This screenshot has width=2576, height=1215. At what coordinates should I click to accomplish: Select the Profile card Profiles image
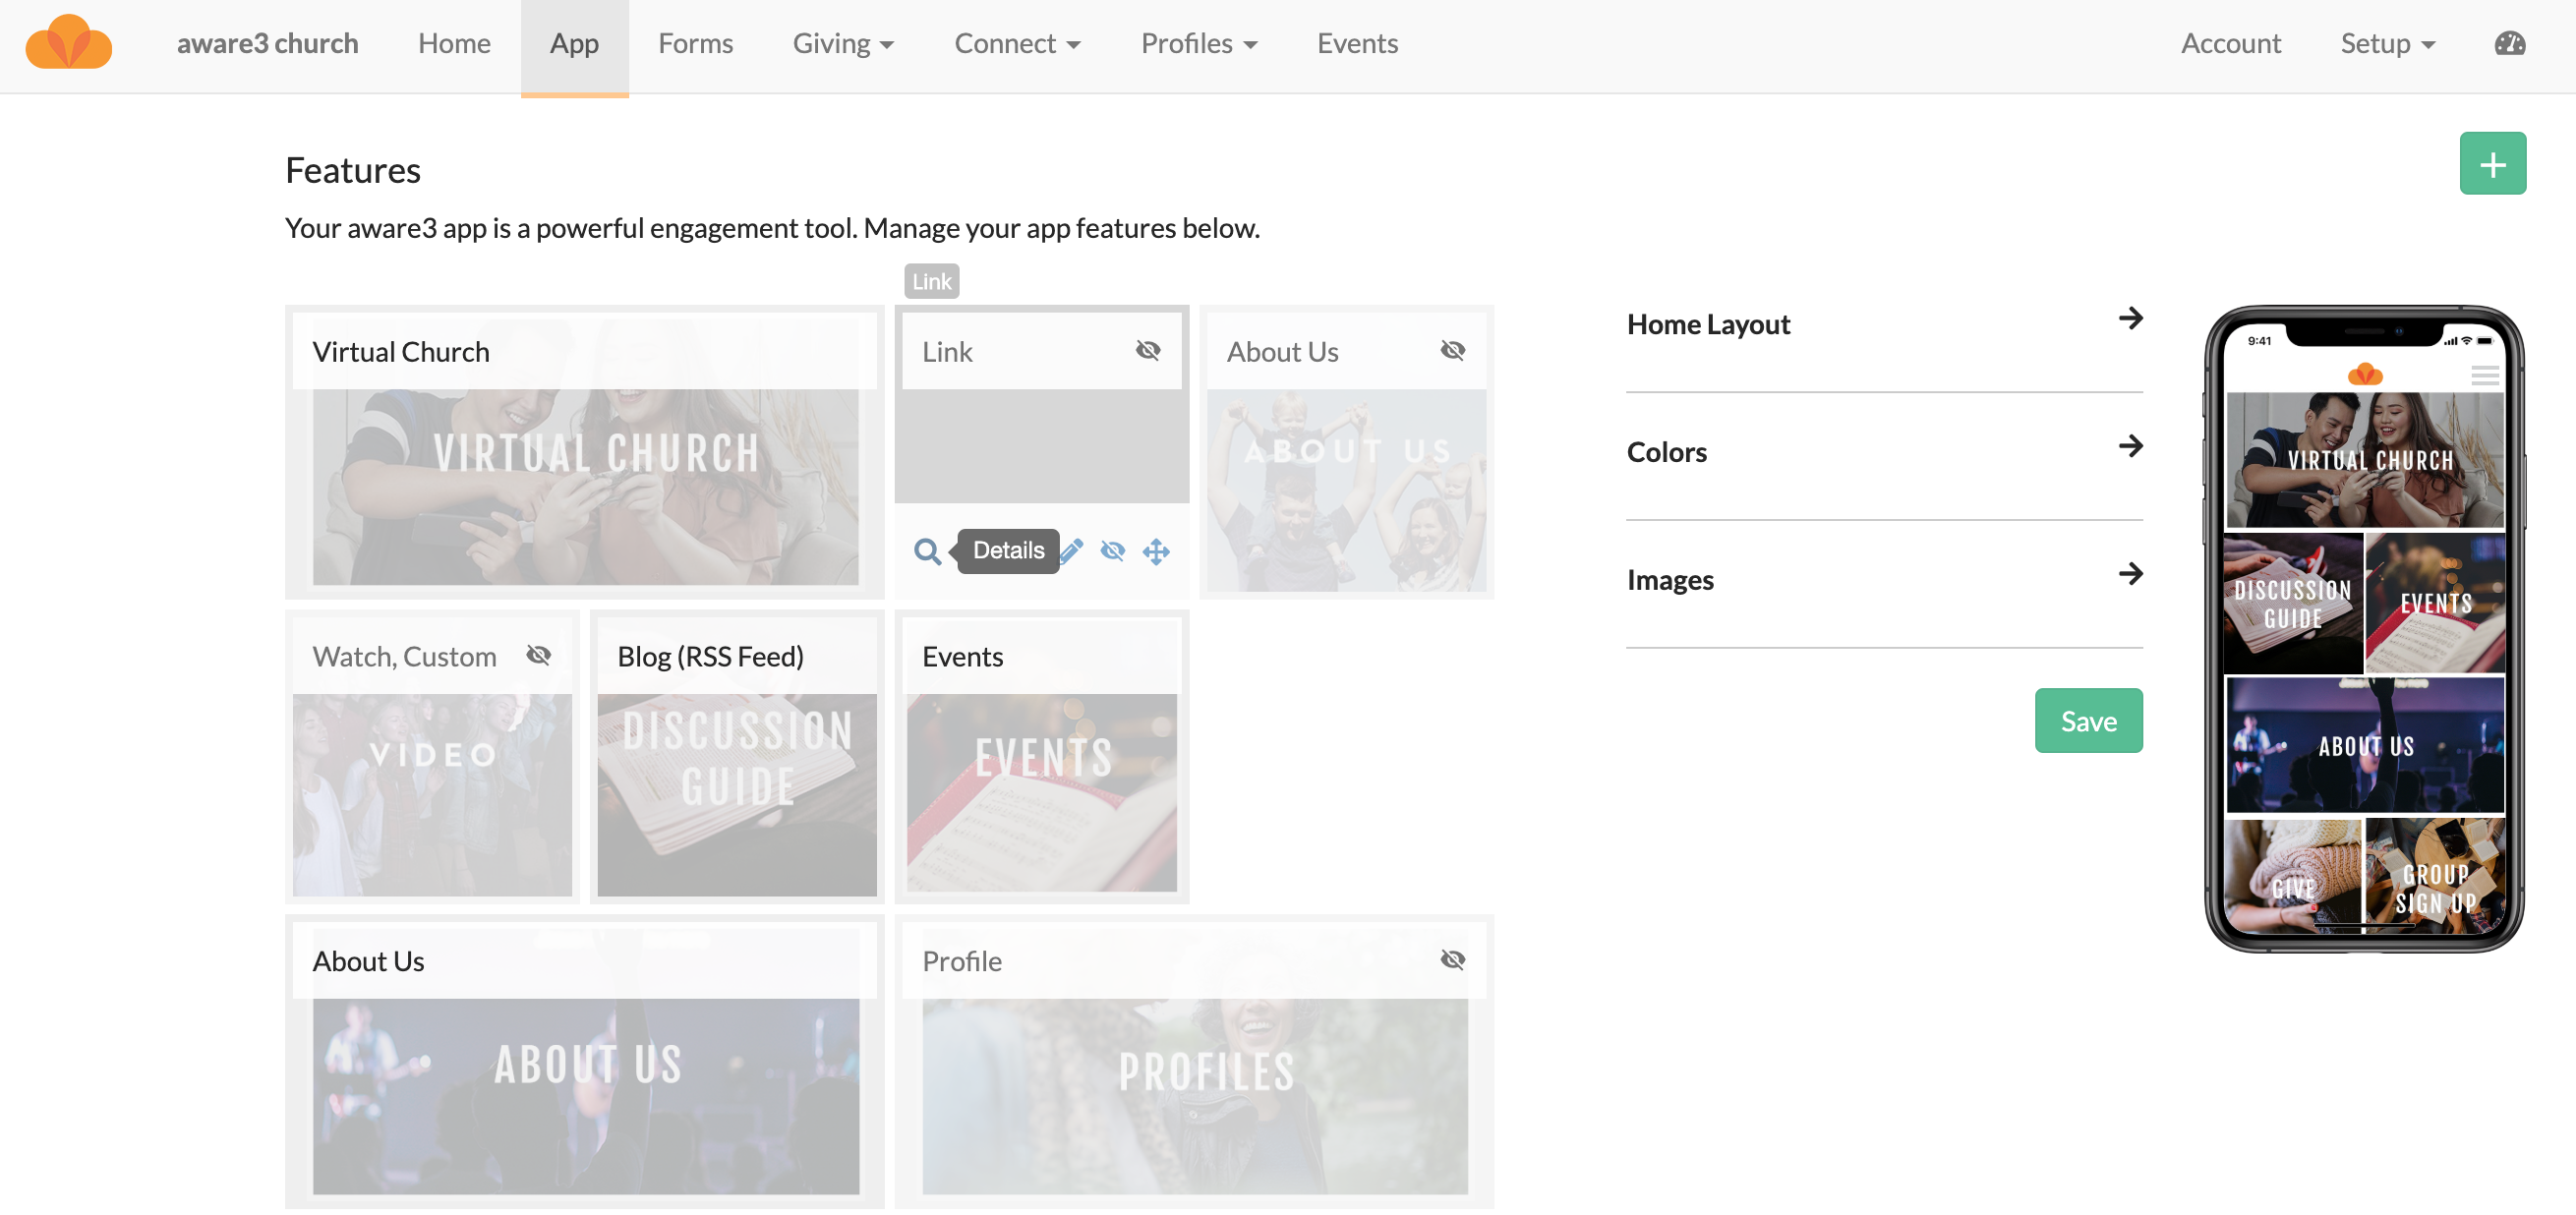1194,1096
